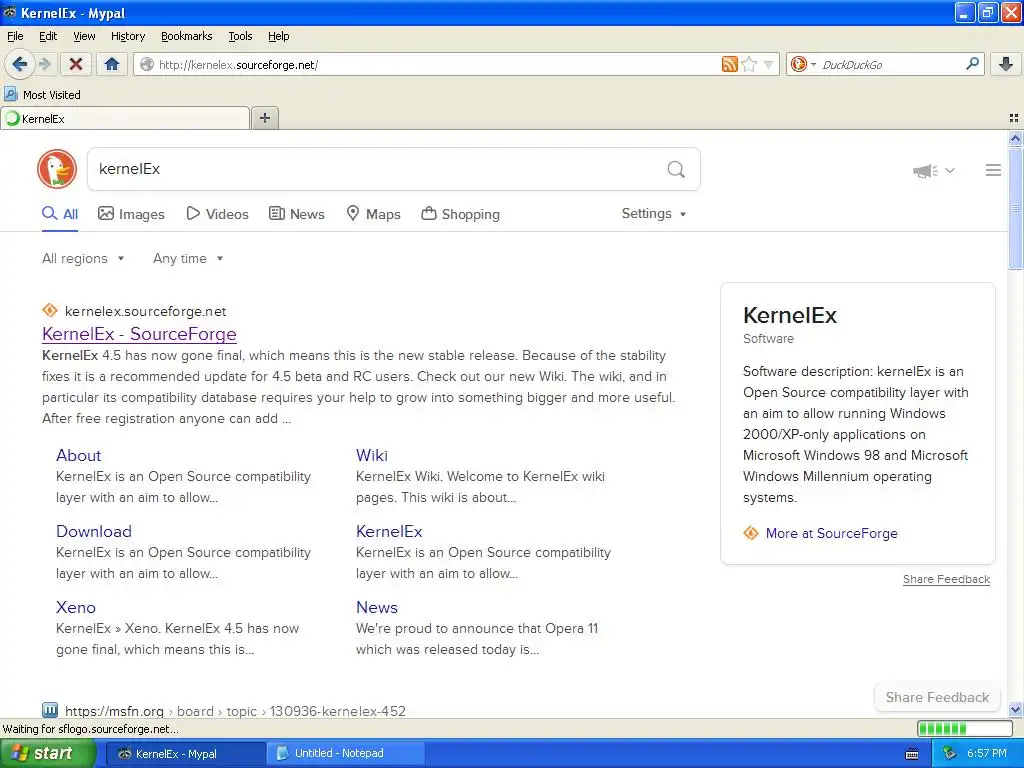1024x768 pixels.
Task: Switch to Shopping results
Action: (460, 214)
